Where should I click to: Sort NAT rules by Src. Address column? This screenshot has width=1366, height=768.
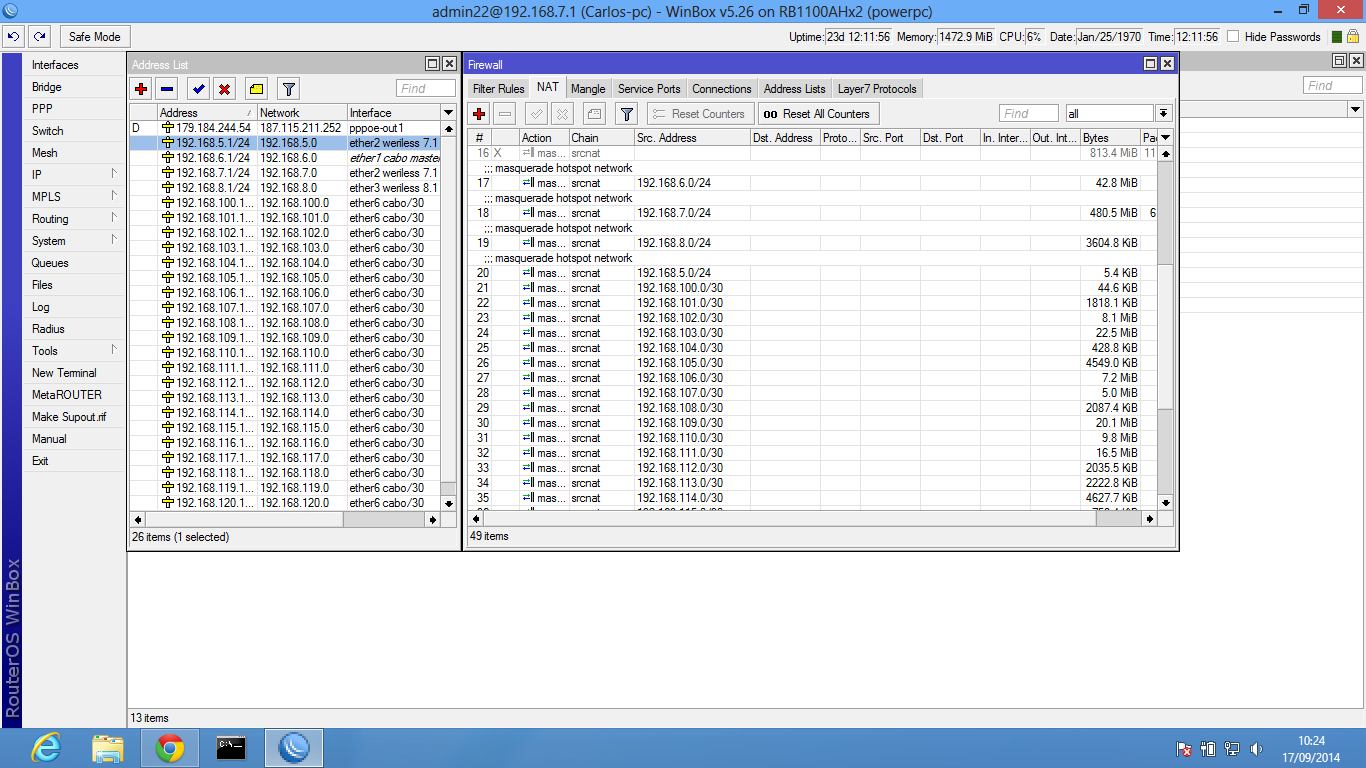coord(691,138)
